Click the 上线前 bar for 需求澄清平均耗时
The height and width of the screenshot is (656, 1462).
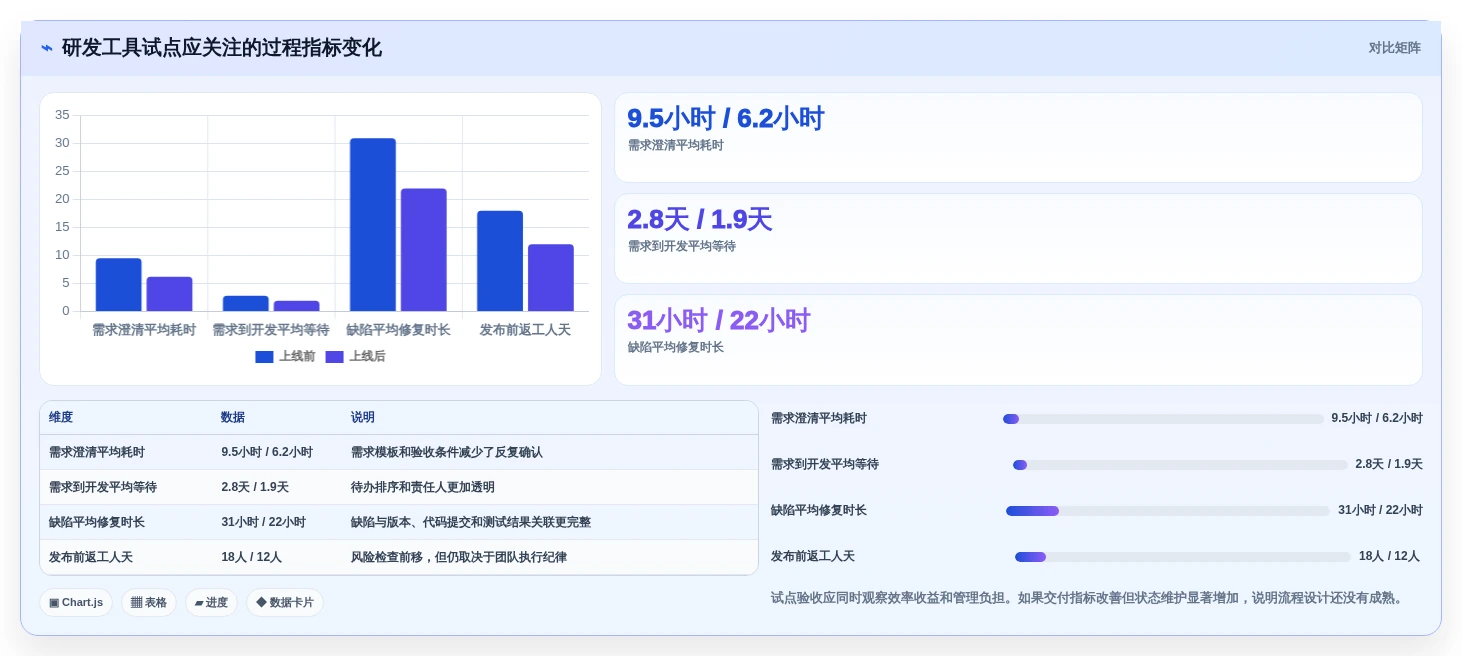point(118,285)
